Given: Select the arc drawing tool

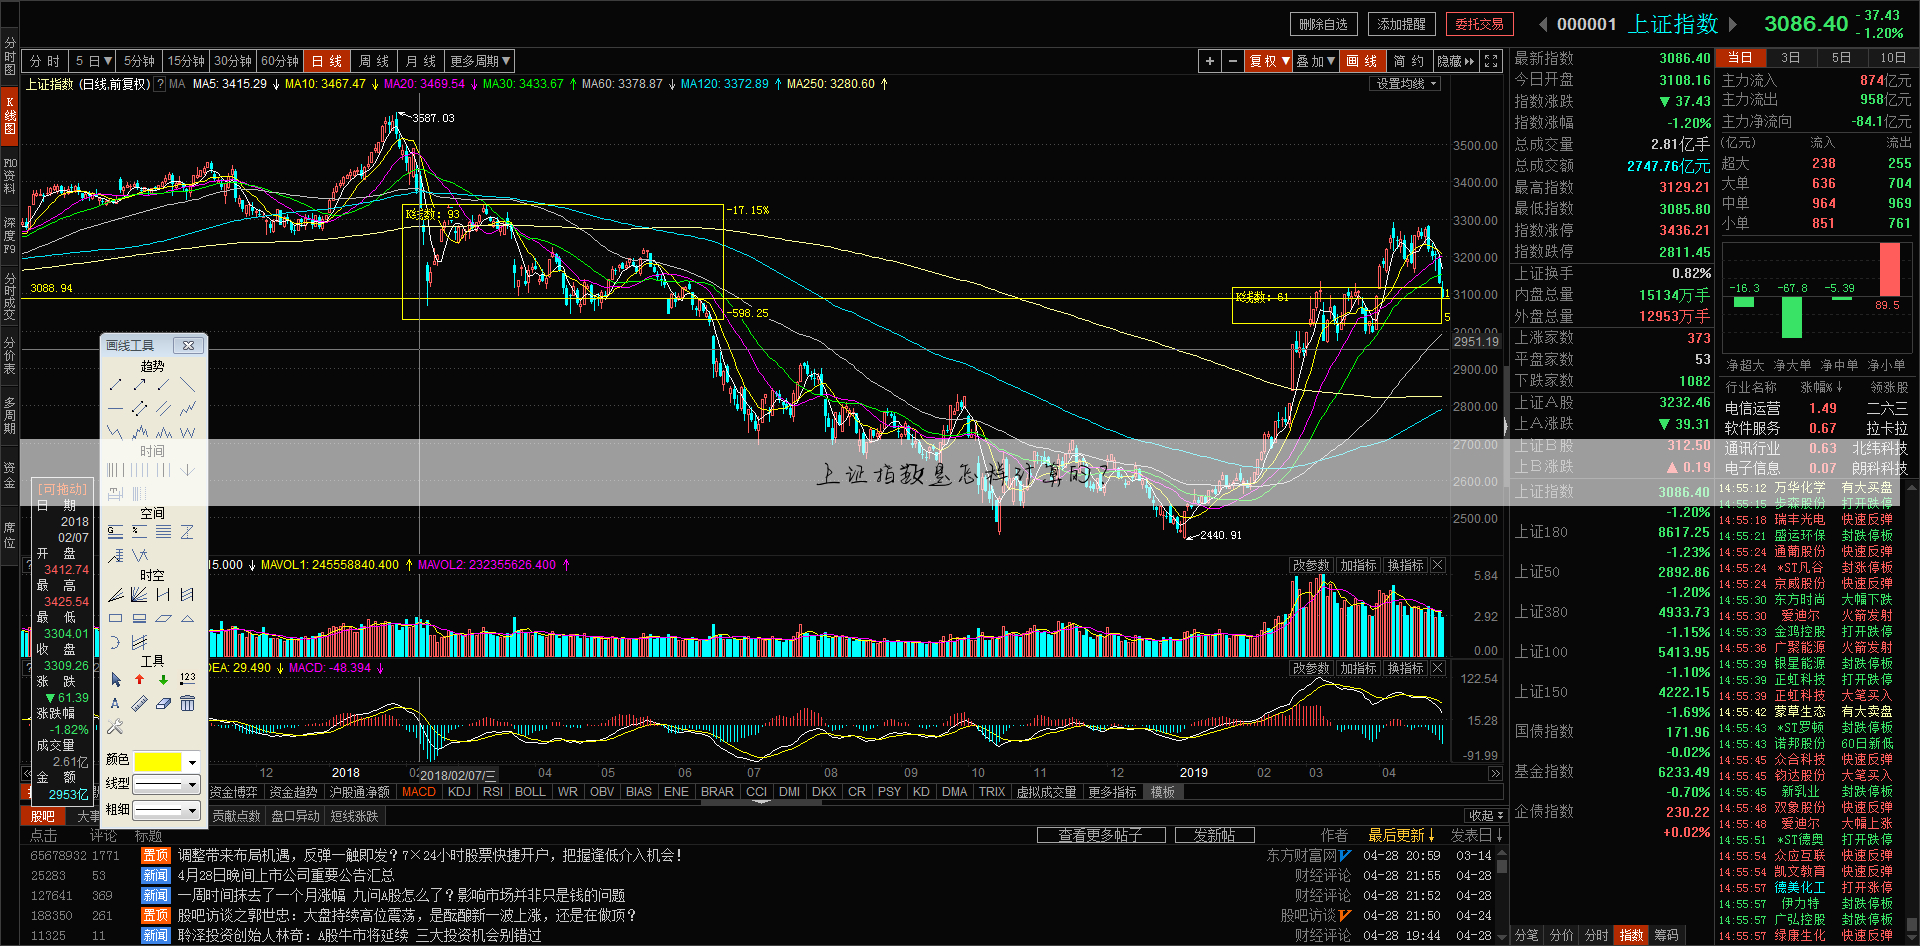Looking at the screenshot, I should pyautogui.click(x=116, y=642).
